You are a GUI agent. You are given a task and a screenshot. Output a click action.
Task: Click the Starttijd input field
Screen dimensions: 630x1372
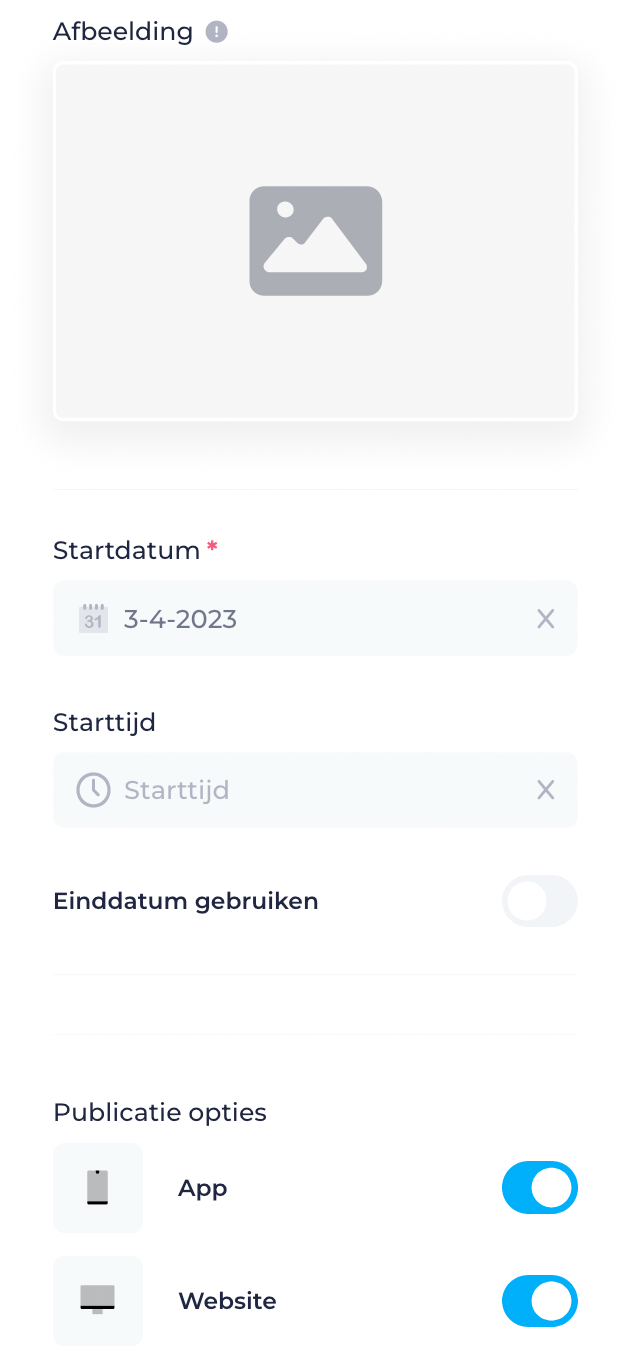pos(300,790)
